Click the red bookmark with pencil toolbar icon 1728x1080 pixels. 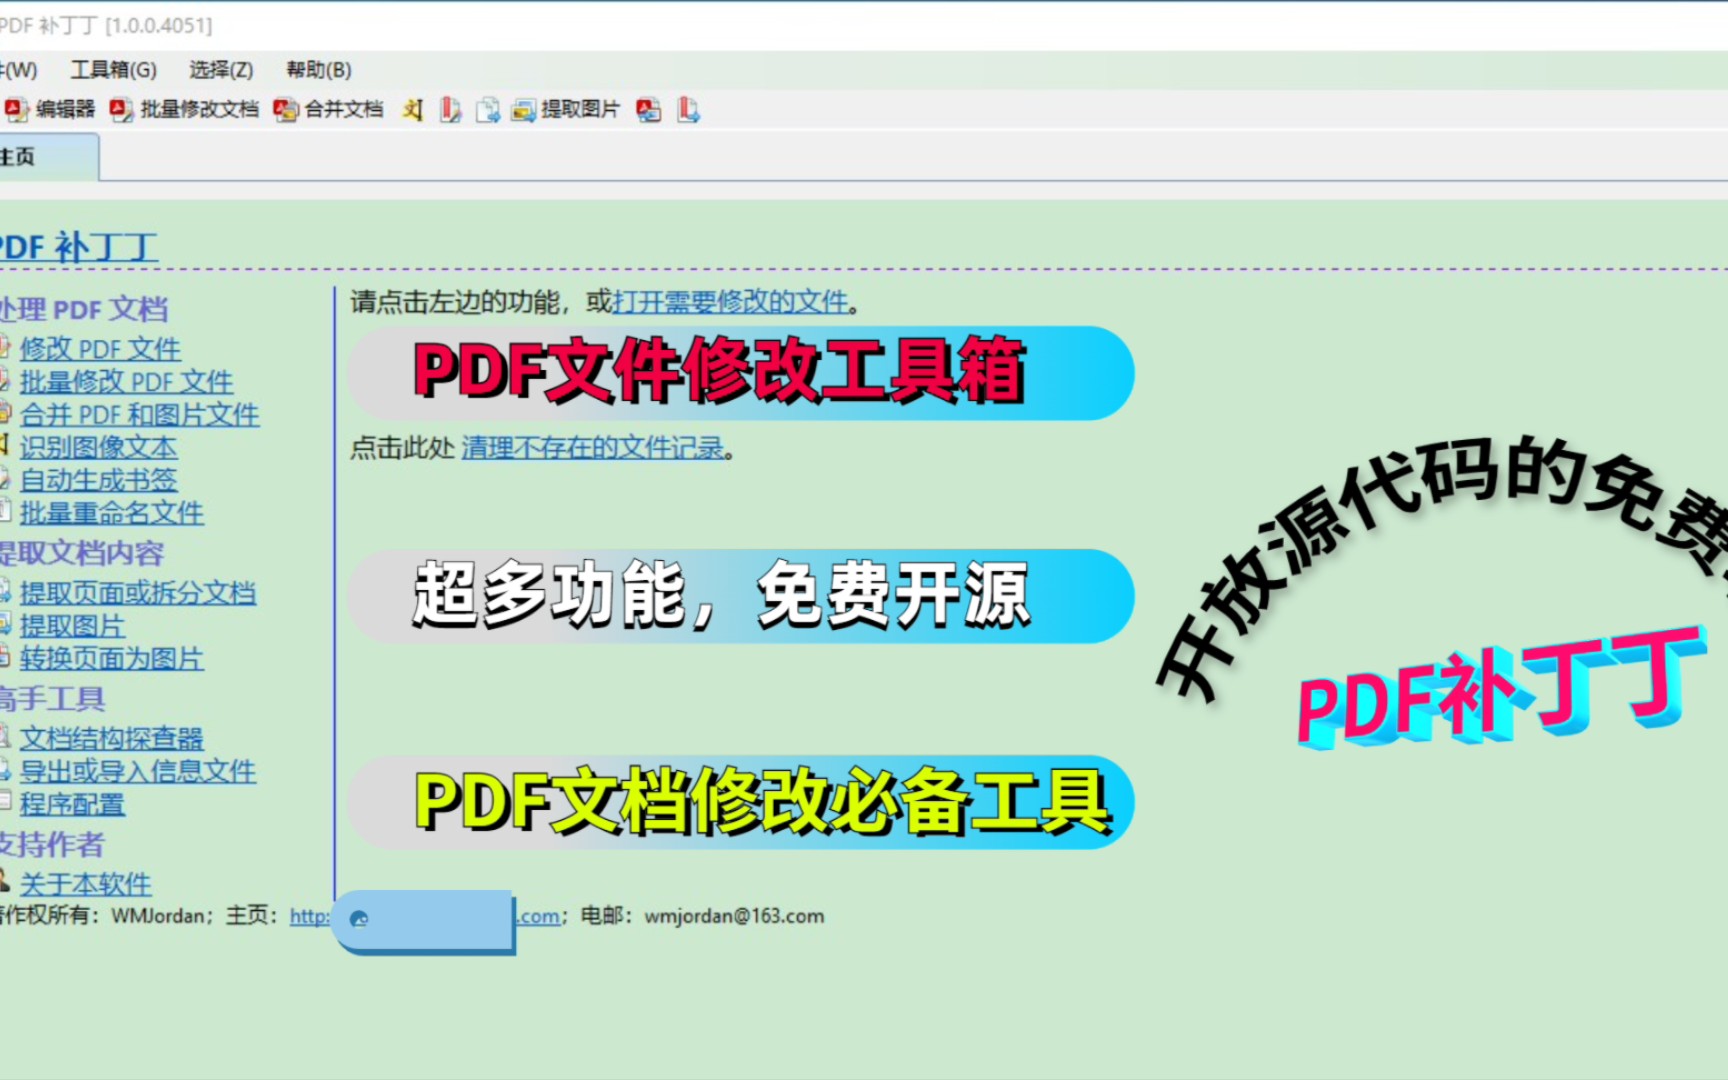tap(450, 110)
